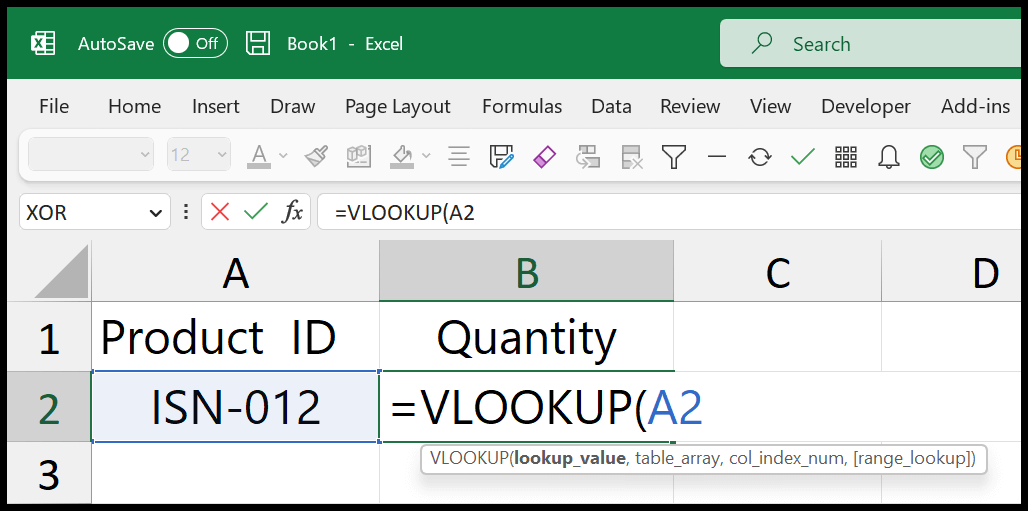Select column C header

(778, 271)
